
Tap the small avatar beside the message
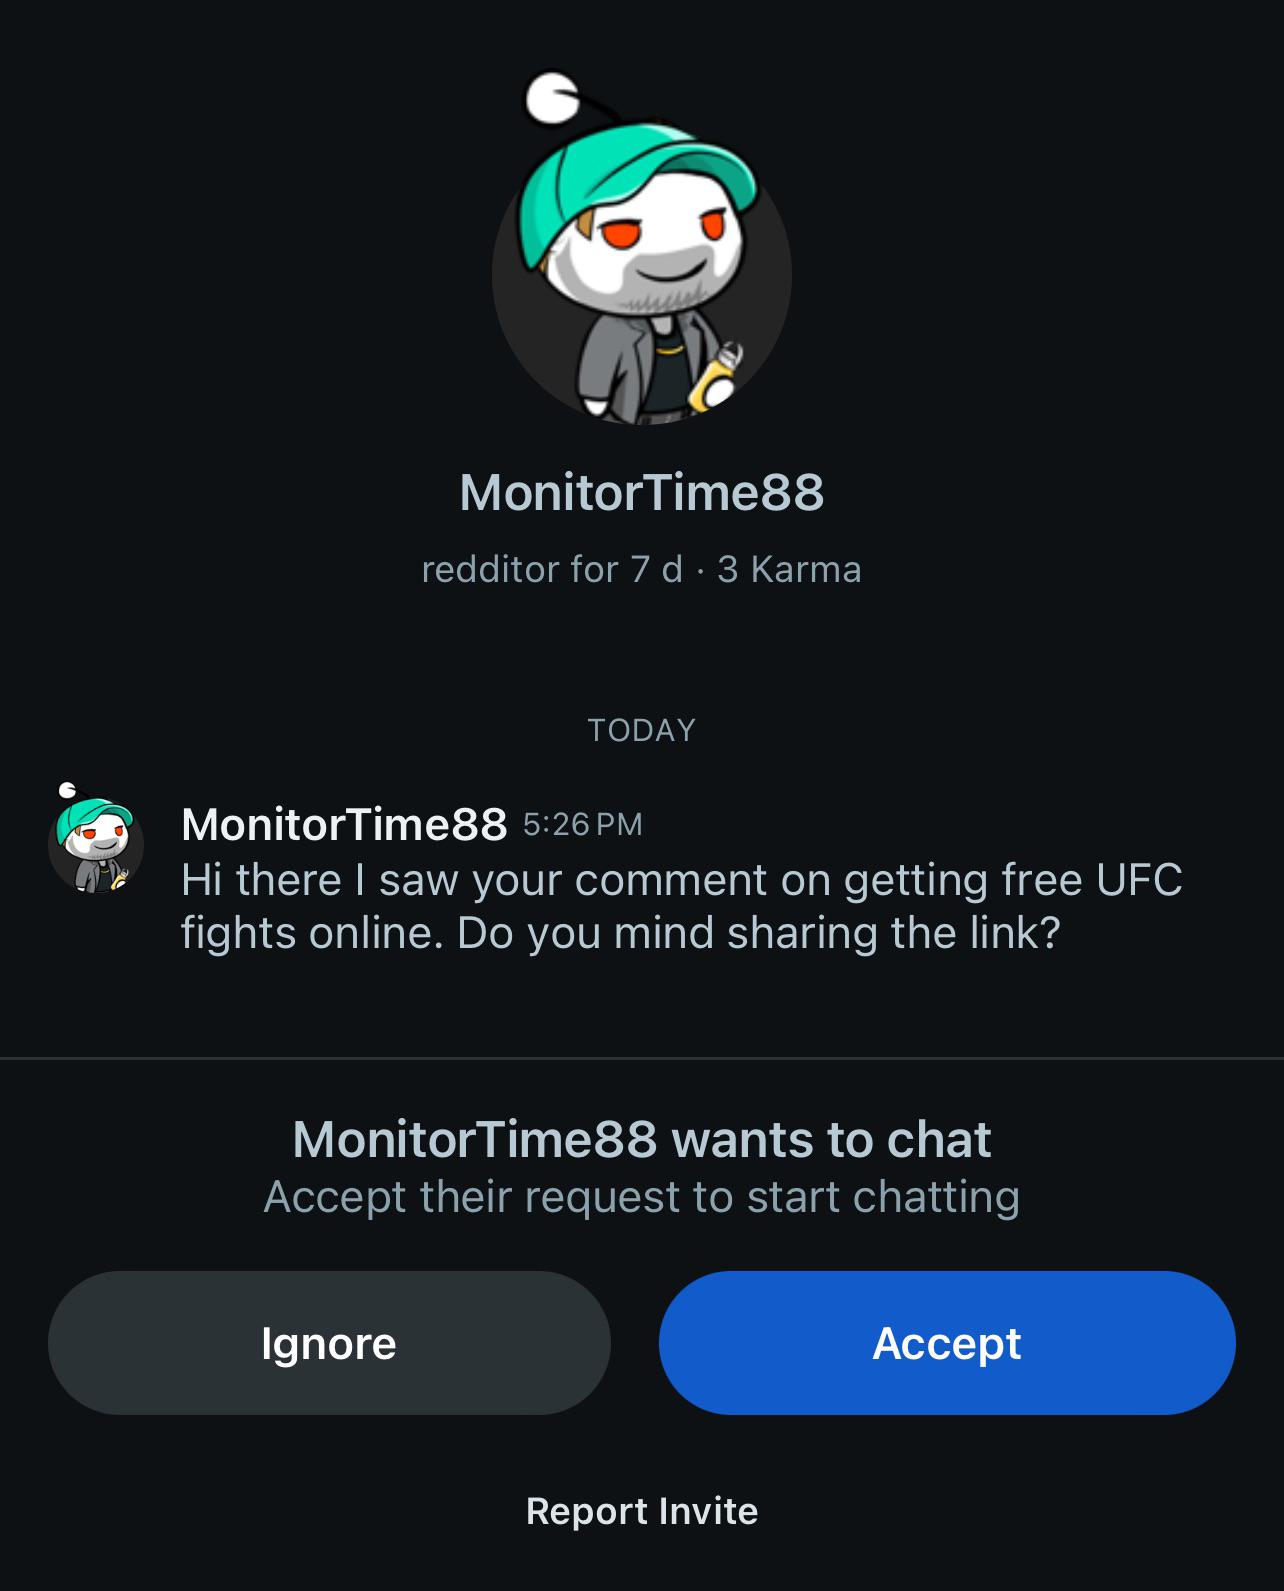pyautogui.click(x=95, y=841)
